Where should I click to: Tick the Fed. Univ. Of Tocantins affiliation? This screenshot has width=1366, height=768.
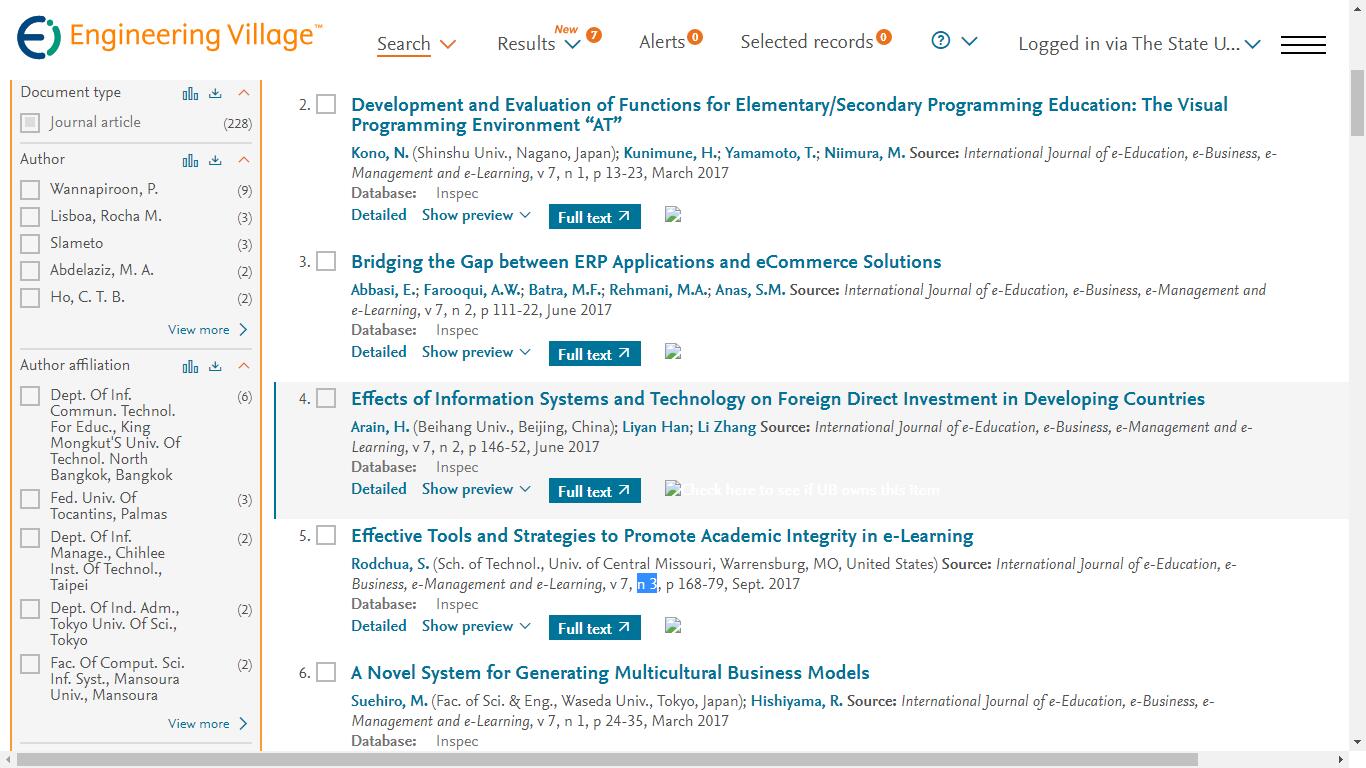pos(31,499)
